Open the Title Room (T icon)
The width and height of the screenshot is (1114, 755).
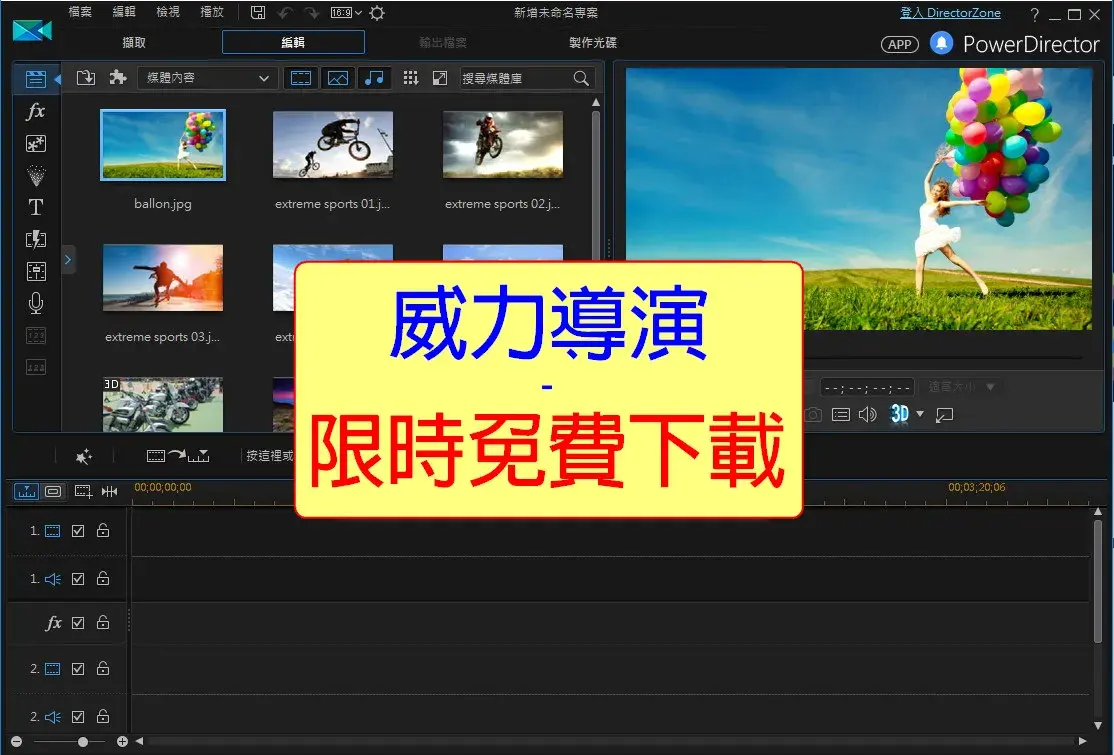click(36, 207)
